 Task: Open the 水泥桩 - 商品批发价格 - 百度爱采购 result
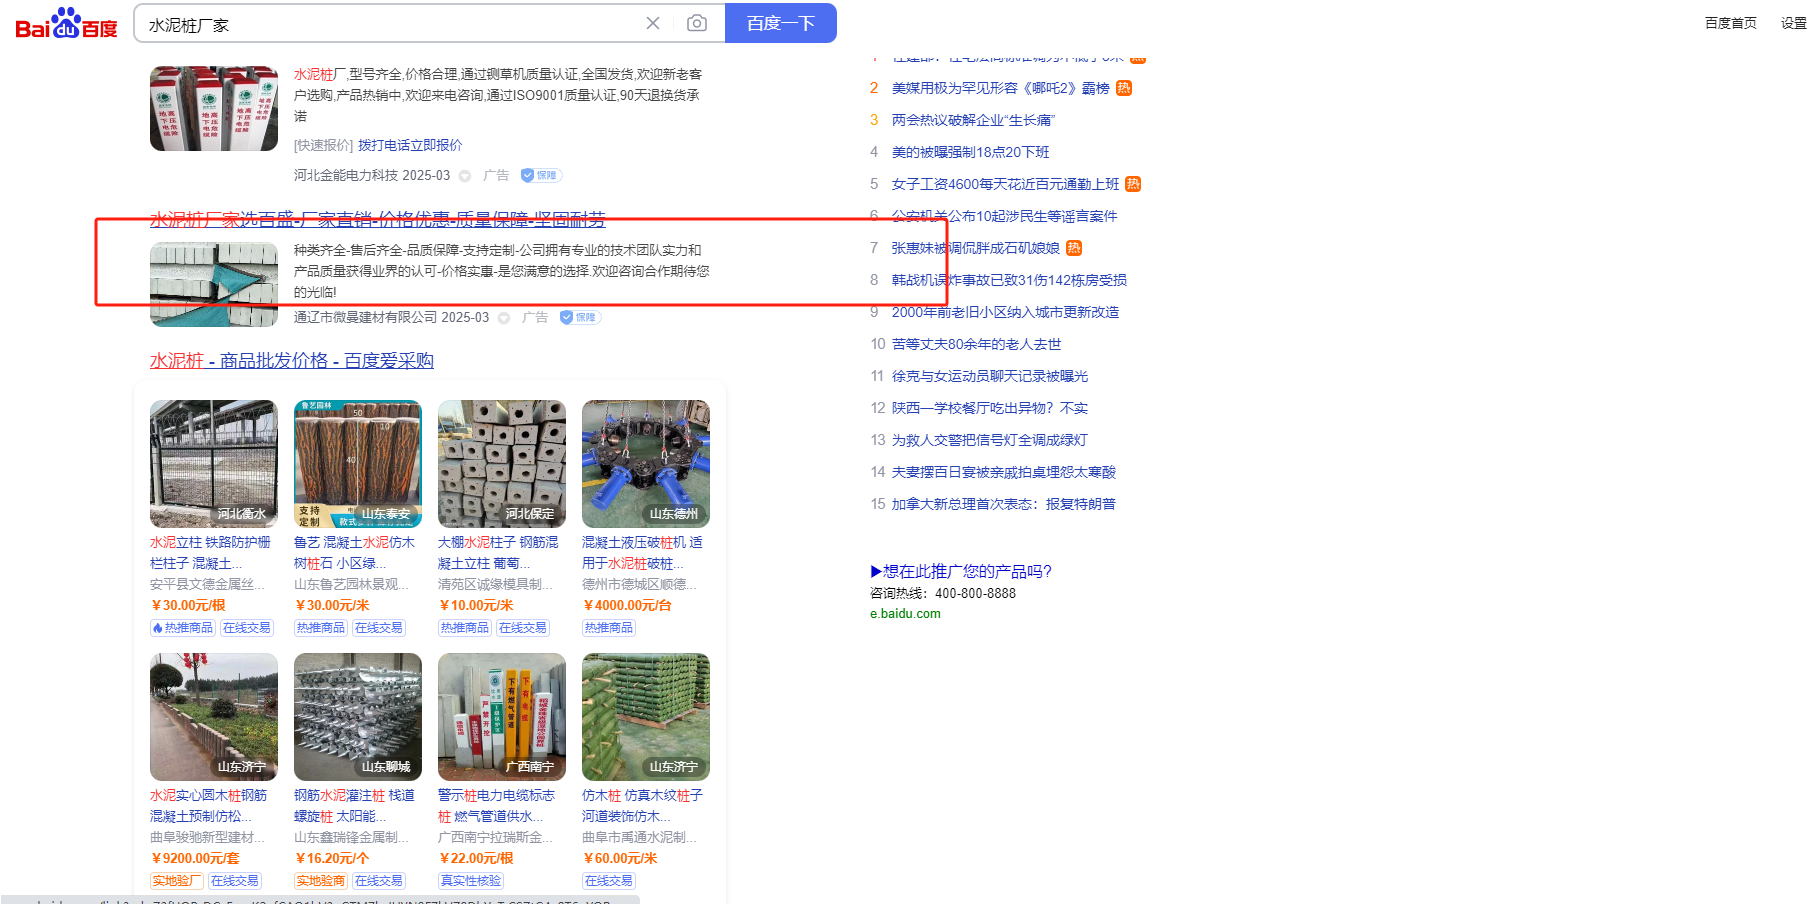292,360
